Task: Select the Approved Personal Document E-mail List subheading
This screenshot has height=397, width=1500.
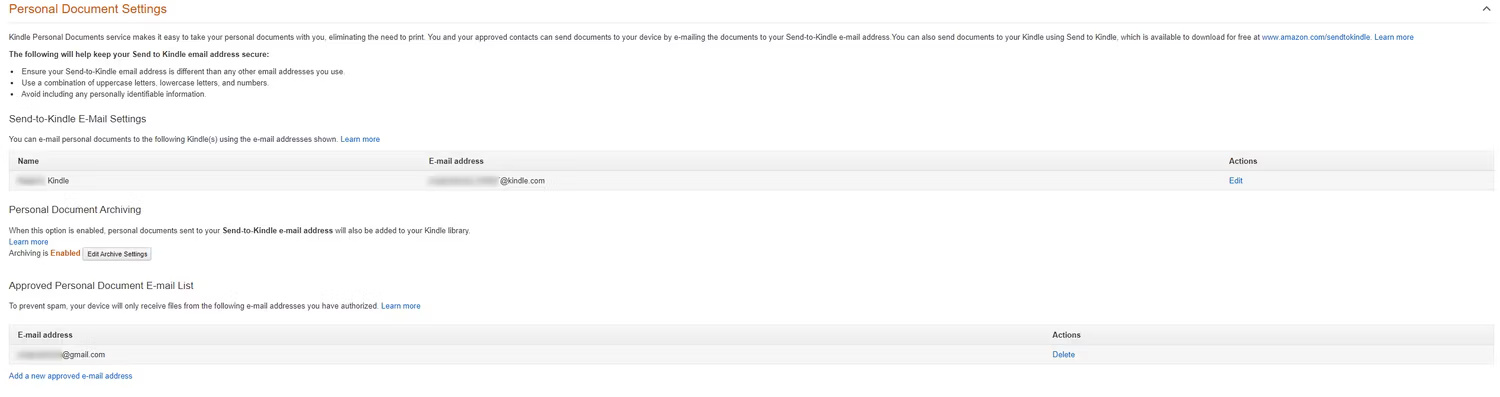Action: click(101, 286)
